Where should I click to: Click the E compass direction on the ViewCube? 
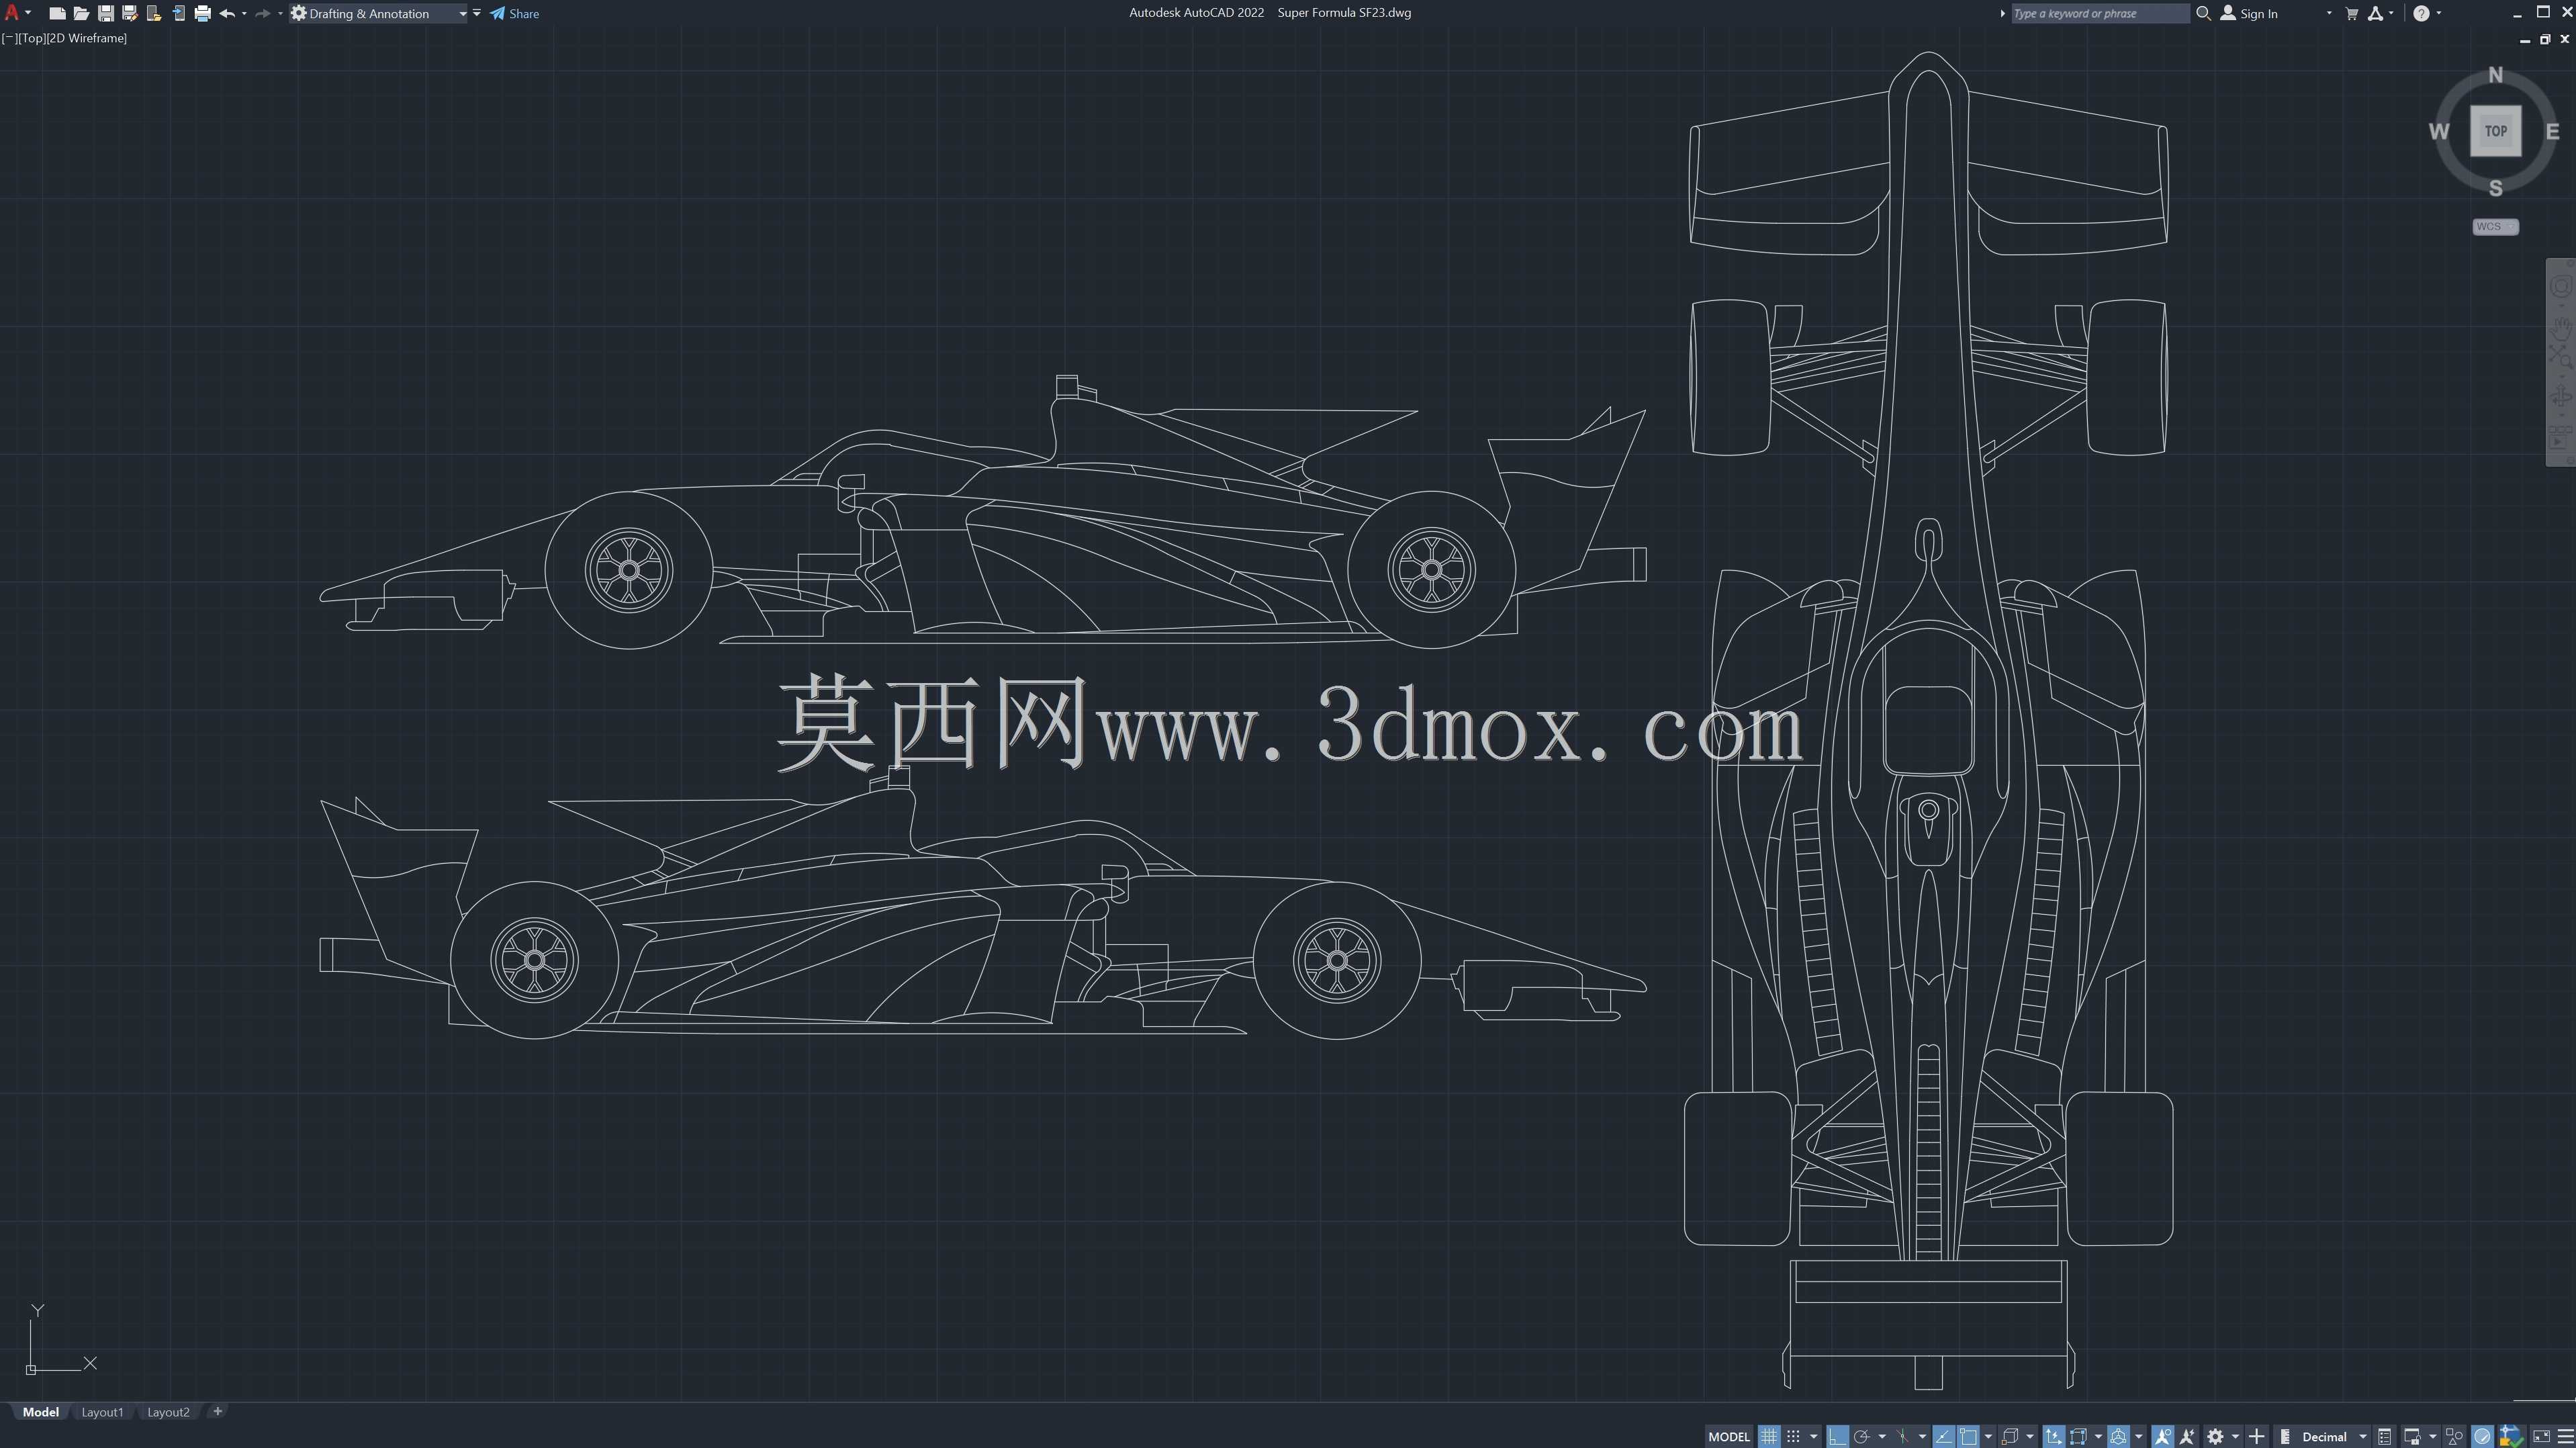coord(2552,131)
